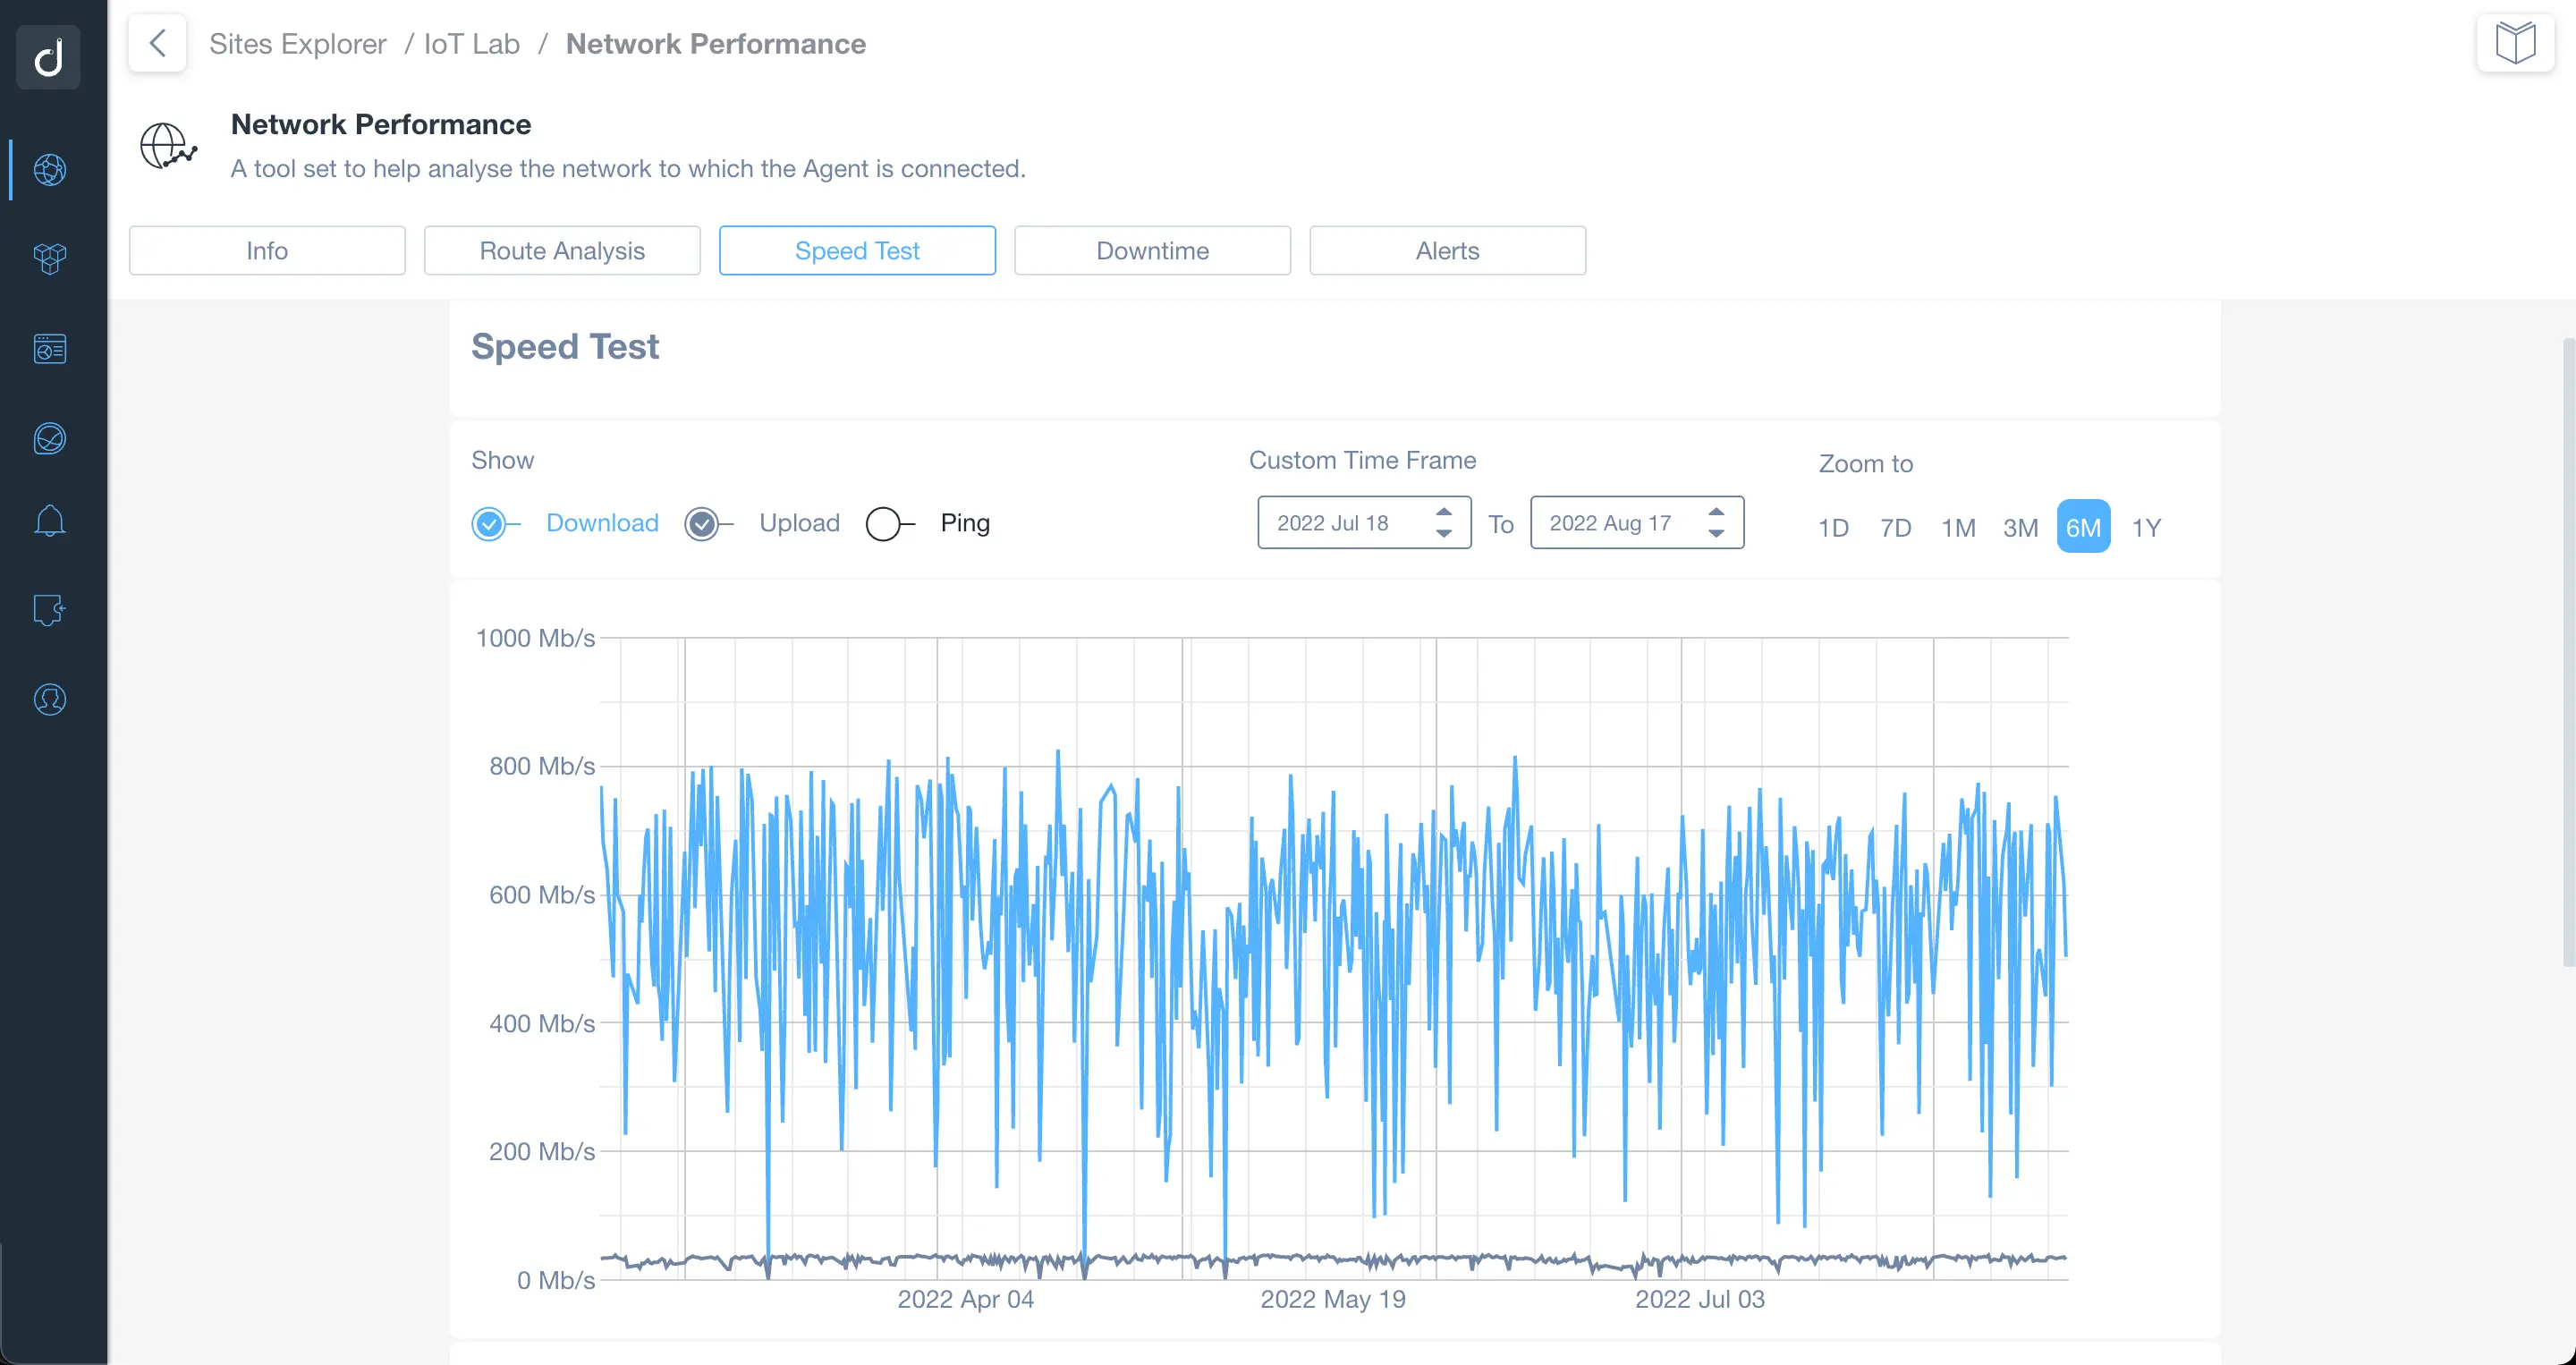This screenshot has height=1365, width=2576.
Task: Increment the 2022 Jul 18 date stepper
Action: (x=1443, y=512)
